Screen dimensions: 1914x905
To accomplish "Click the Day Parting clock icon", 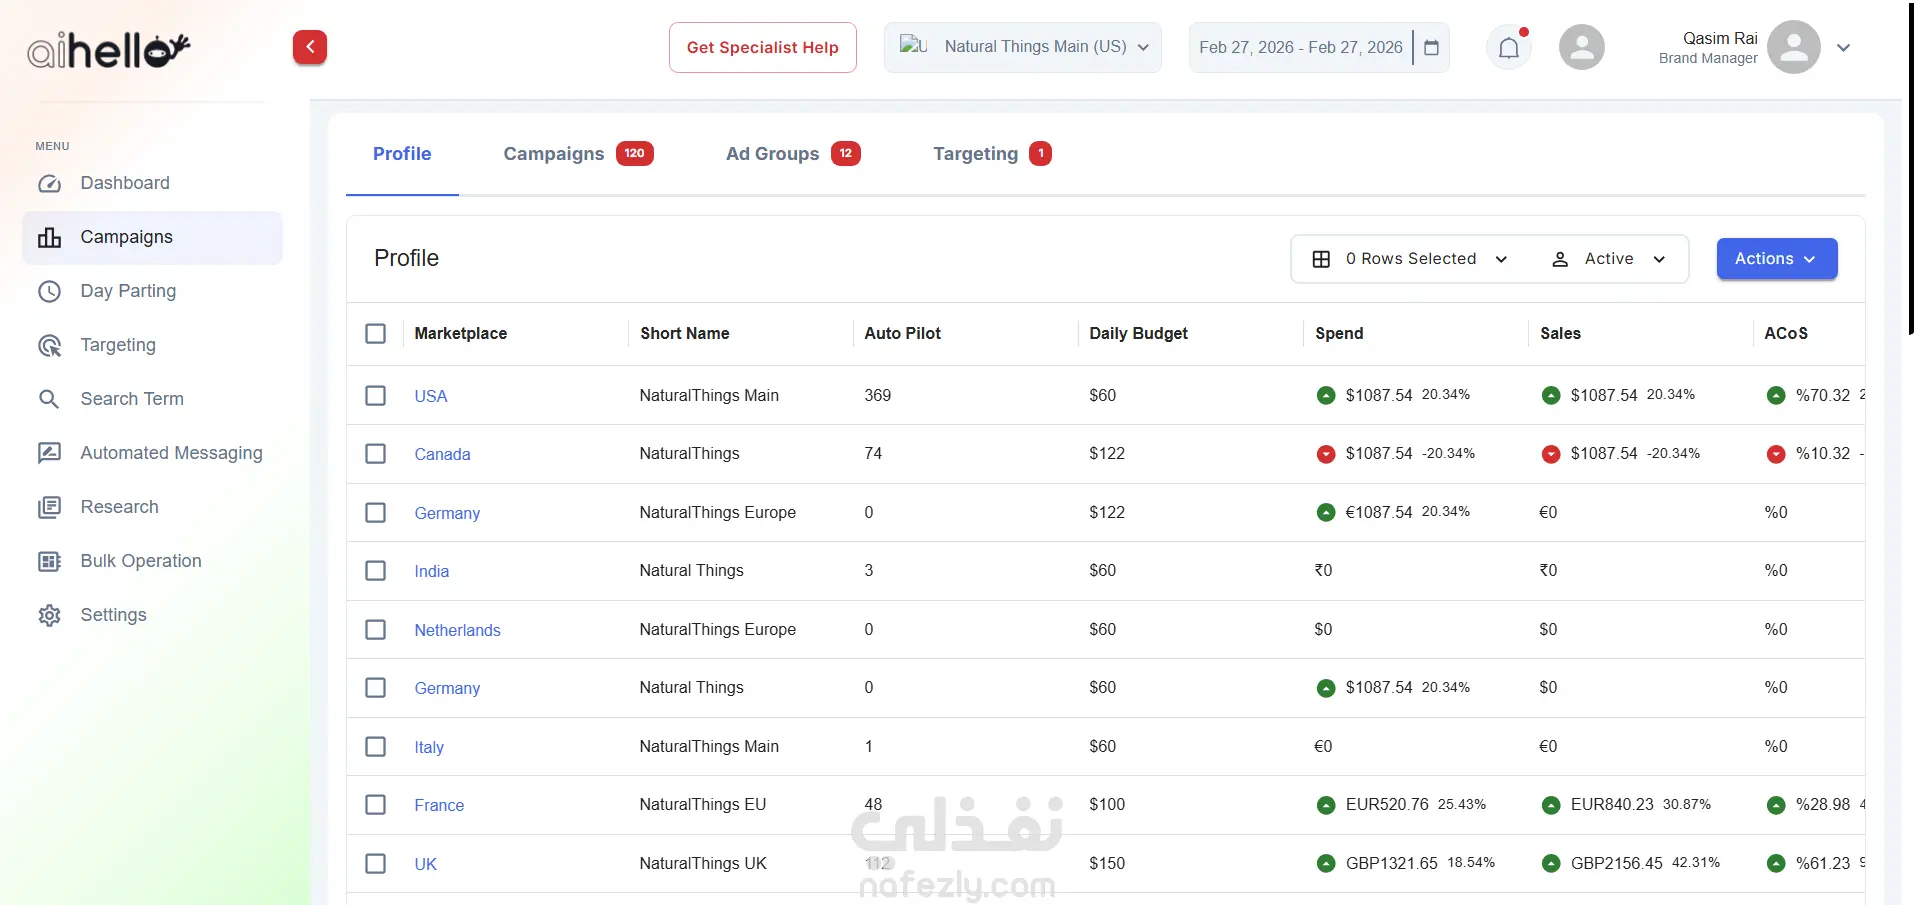I will 49,291.
